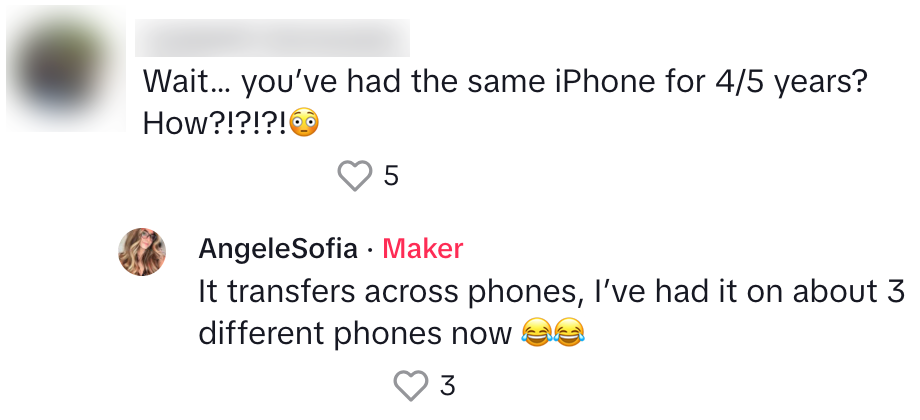This screenshot has height=420, width=920.
Task: Click the "different phones now" text
Action: coord(355,333)
